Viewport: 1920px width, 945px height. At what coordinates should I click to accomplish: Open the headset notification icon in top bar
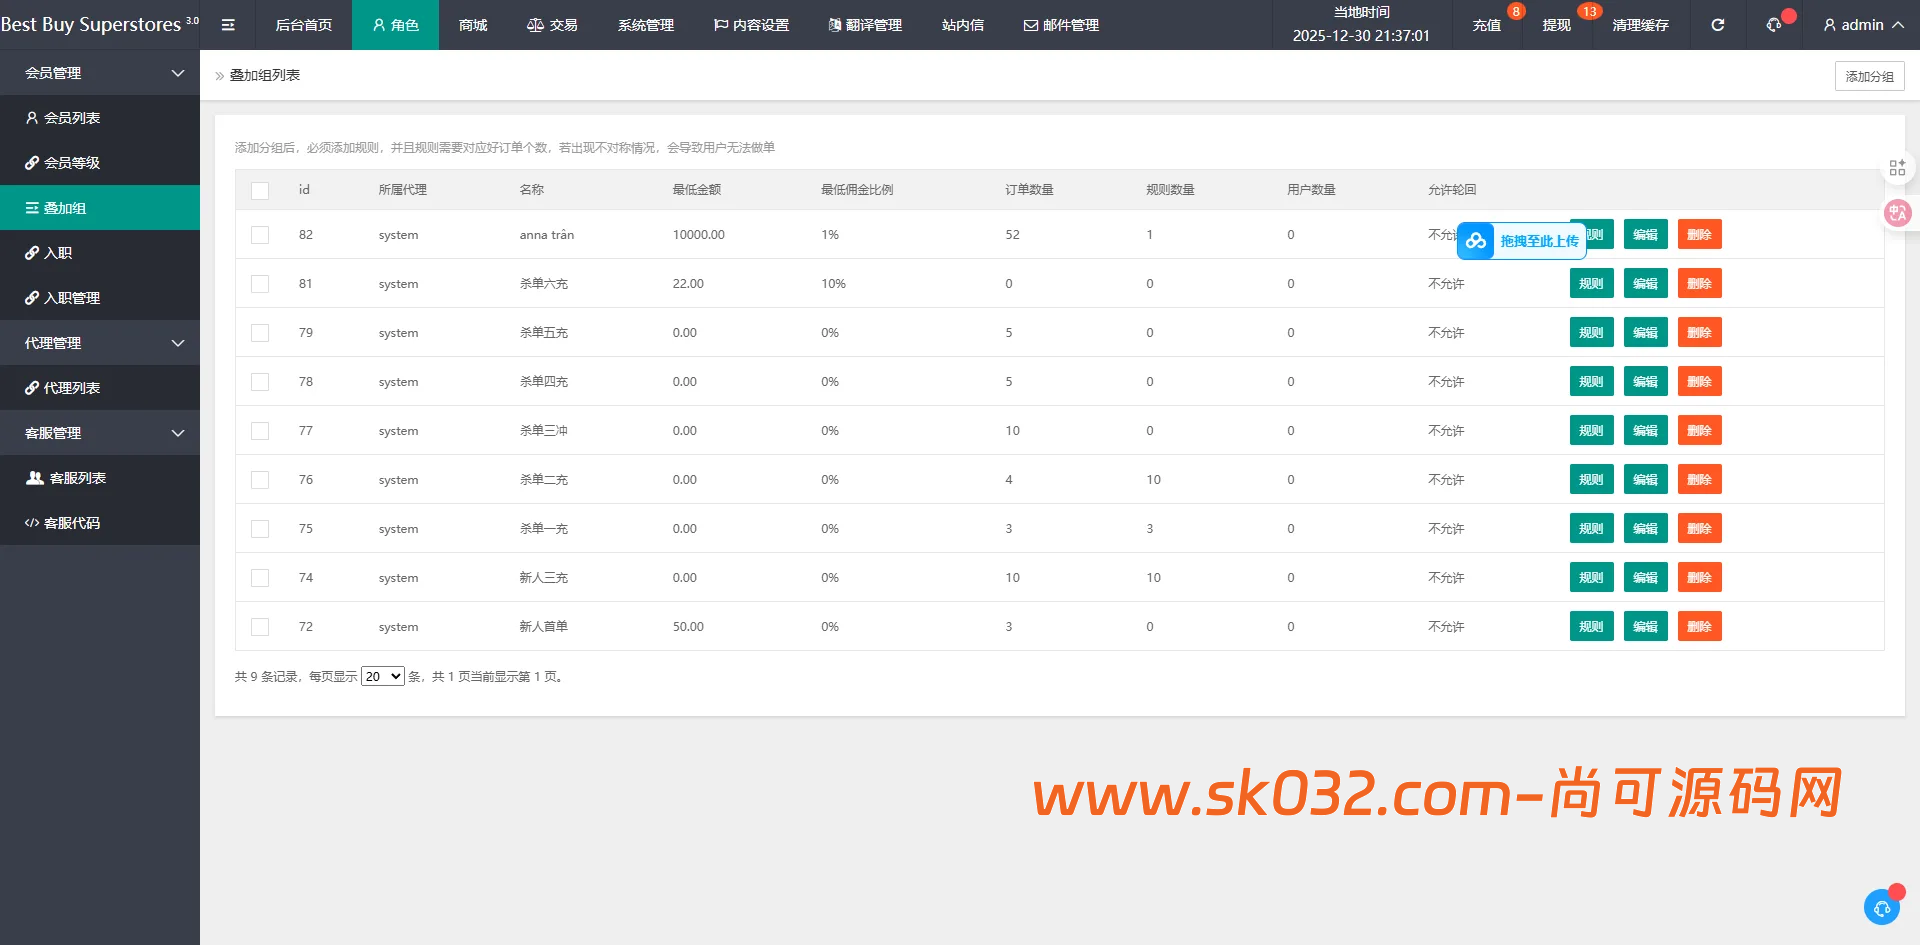pyautogui.click(x=1771, y=25)
